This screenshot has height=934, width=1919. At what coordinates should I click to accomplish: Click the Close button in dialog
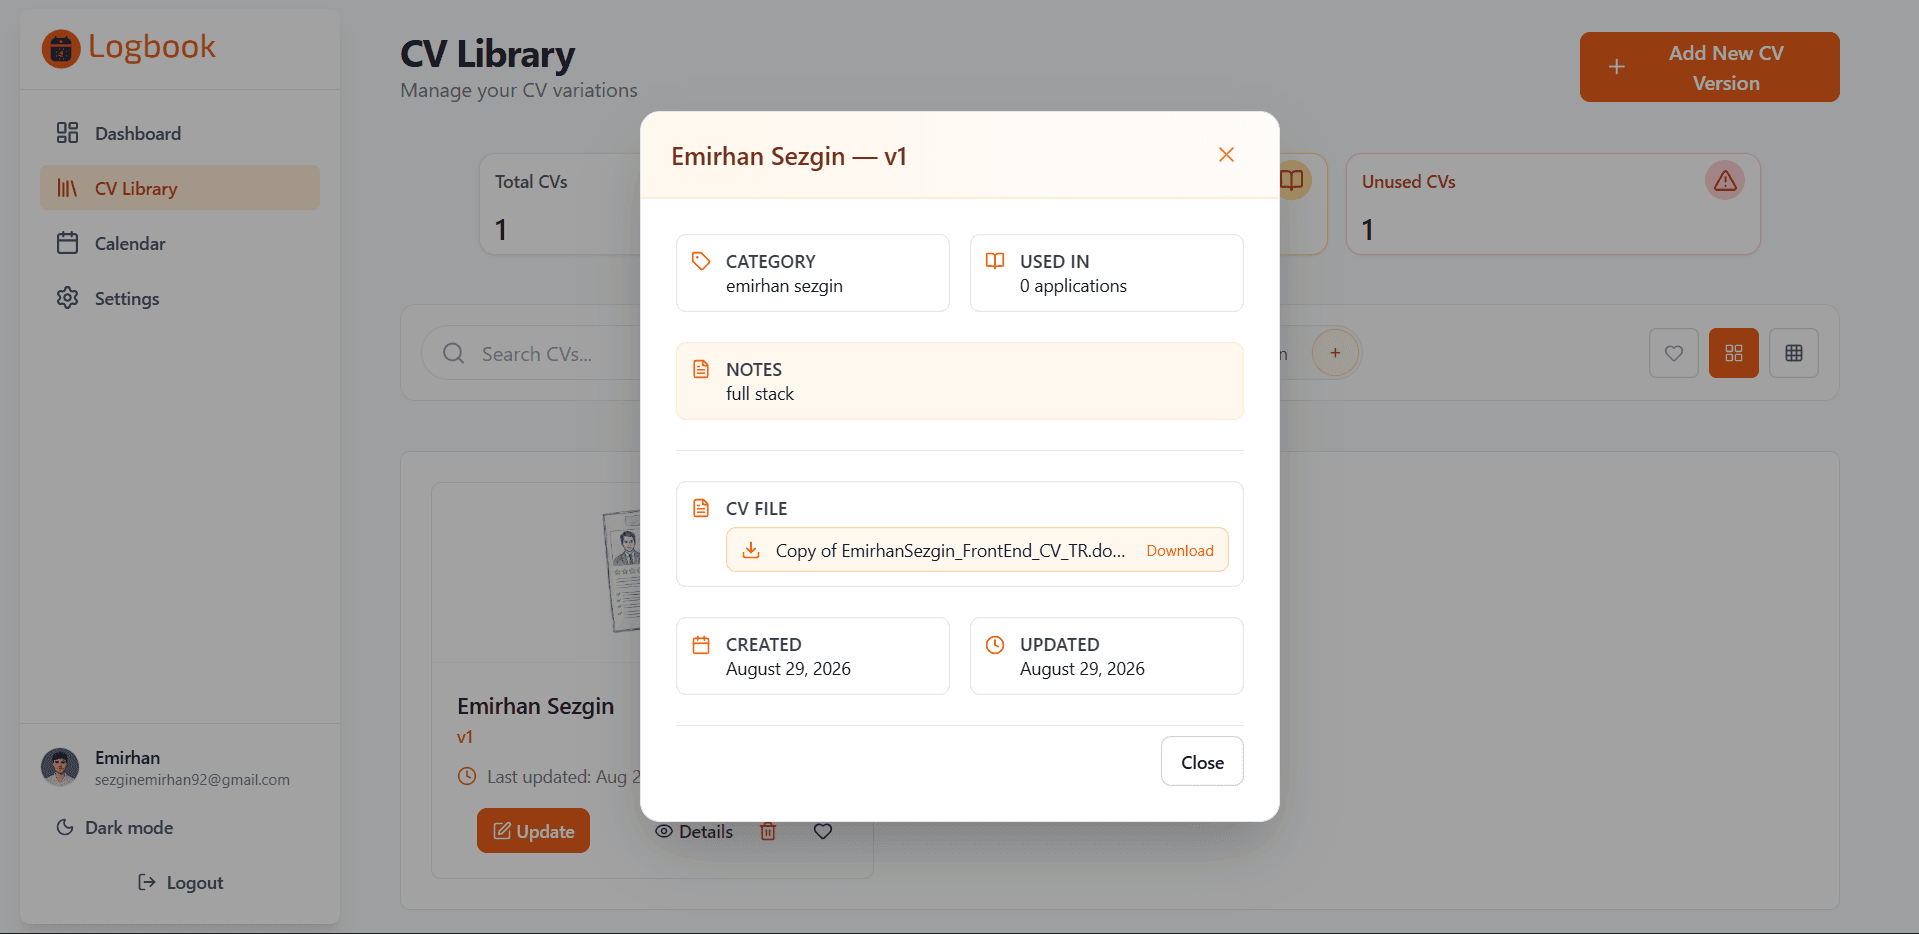[x=1202, y=762]
